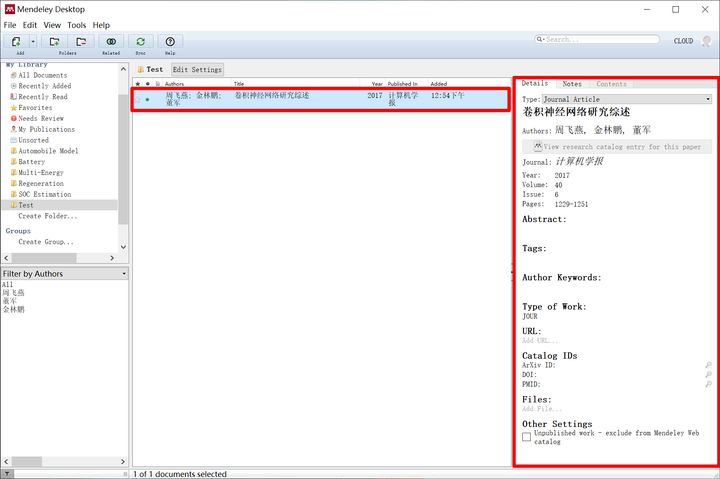Click the Edit Settings button
This screenshot has height=479, width=720.
pyautogui.click(x=197, y=70)
